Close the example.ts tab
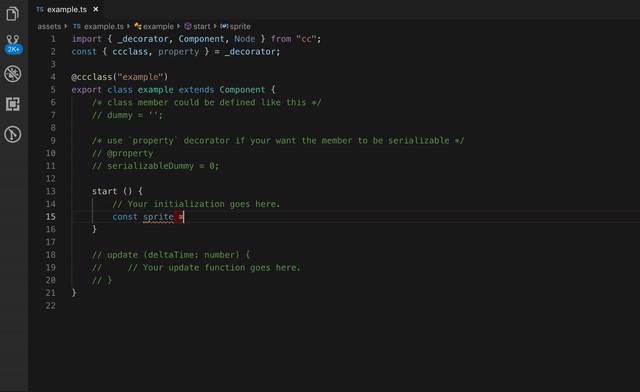Viewport: 640px width, 392px height. point(96,9)
